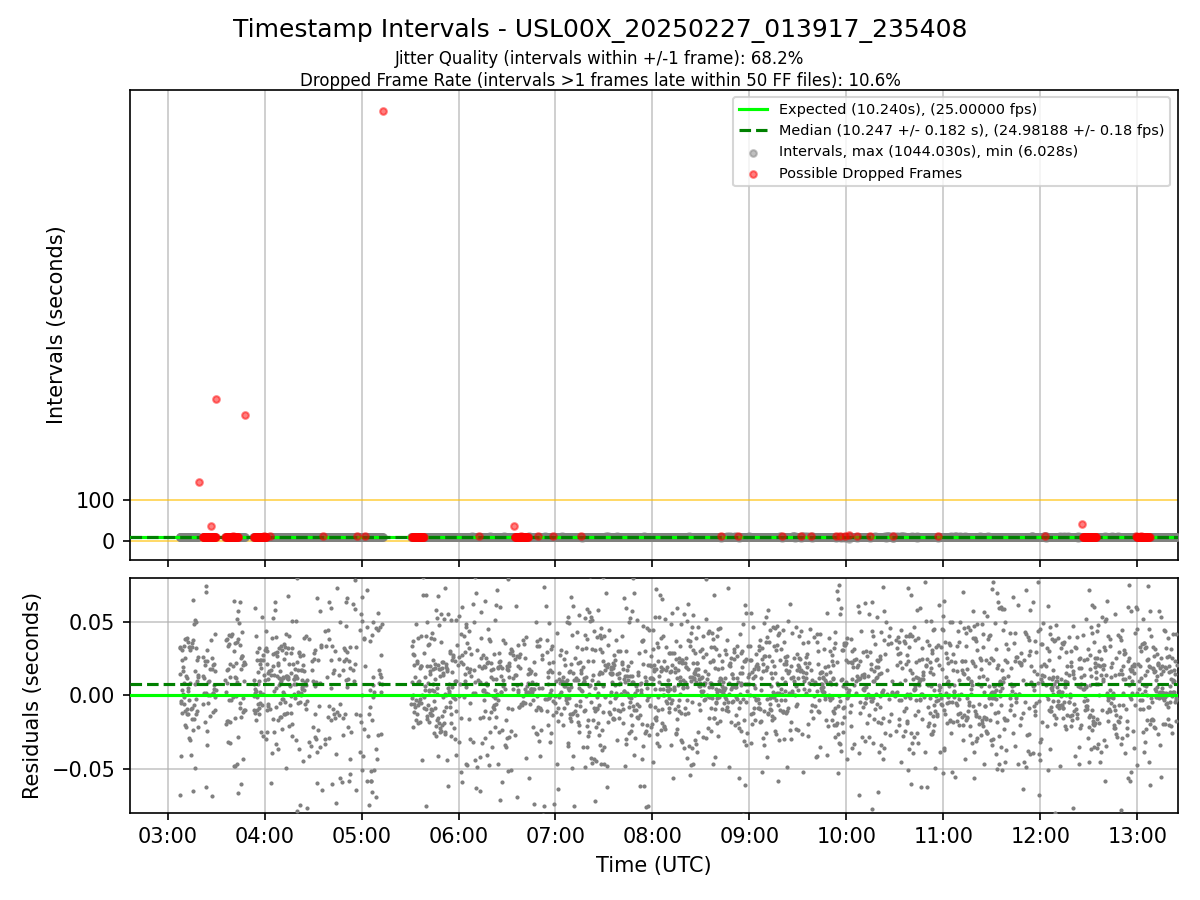Viewport: 1200px width, 900px height.
Task: Click the Time (UTC) axis label
Action: click(654, 865)
